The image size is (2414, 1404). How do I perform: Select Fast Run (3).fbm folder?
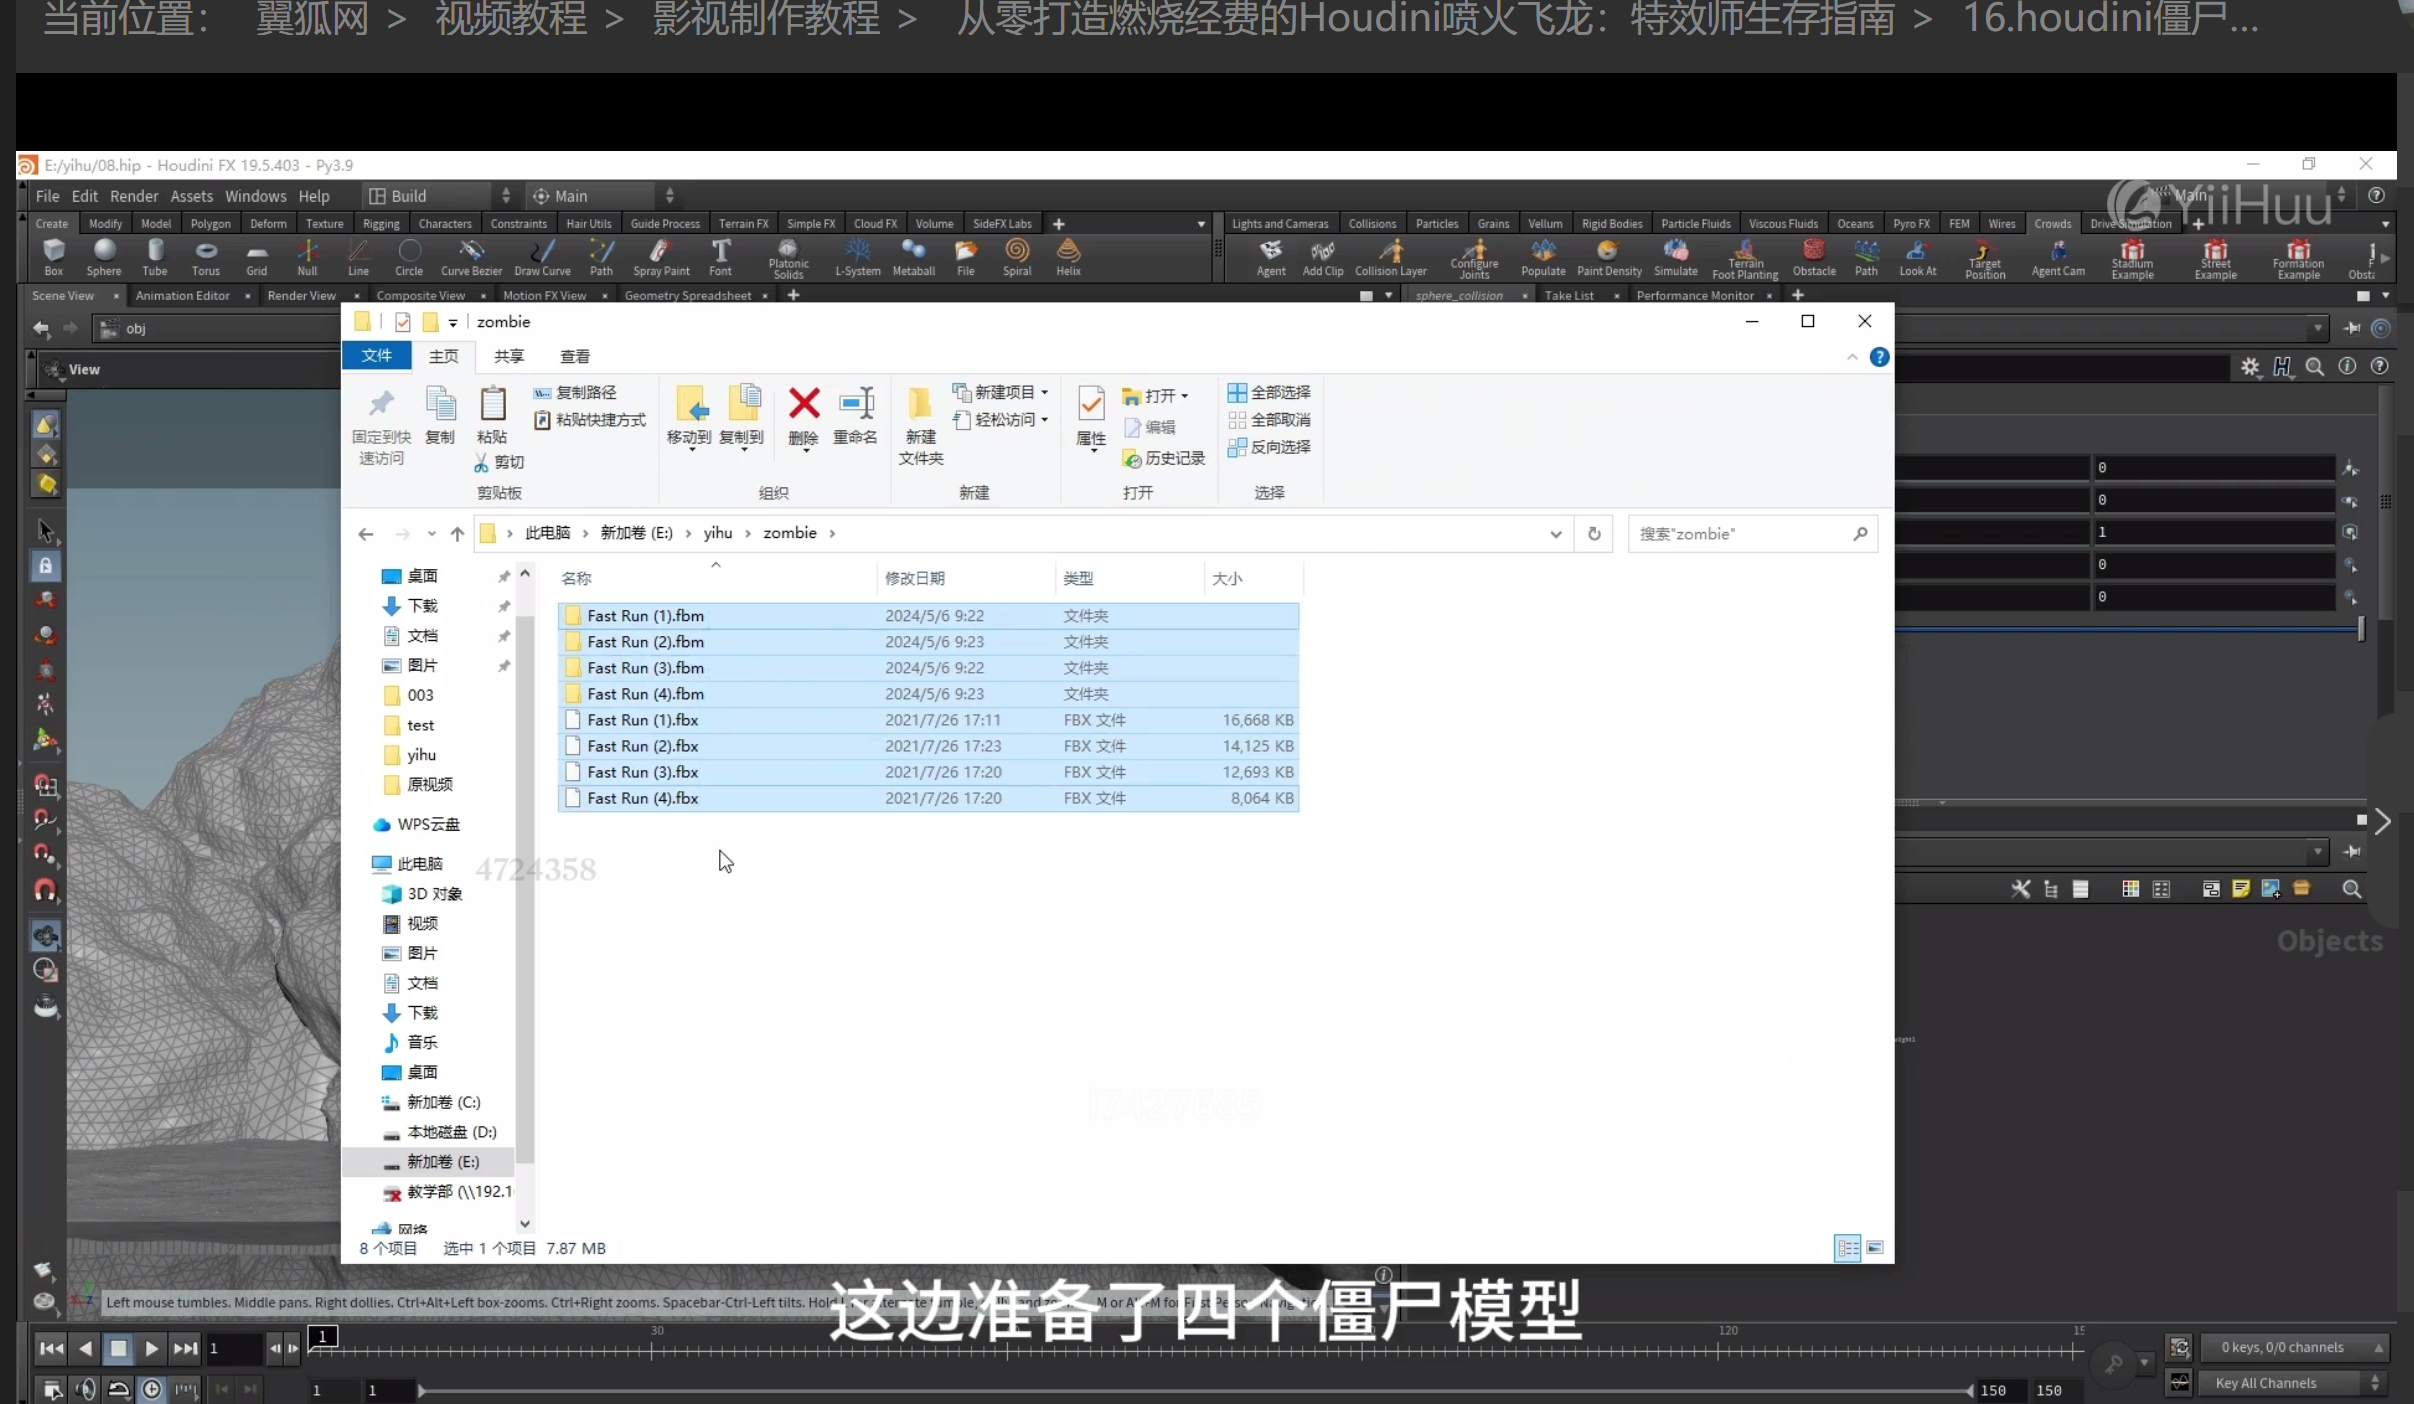pyautogui.click(x=929, y=668)
